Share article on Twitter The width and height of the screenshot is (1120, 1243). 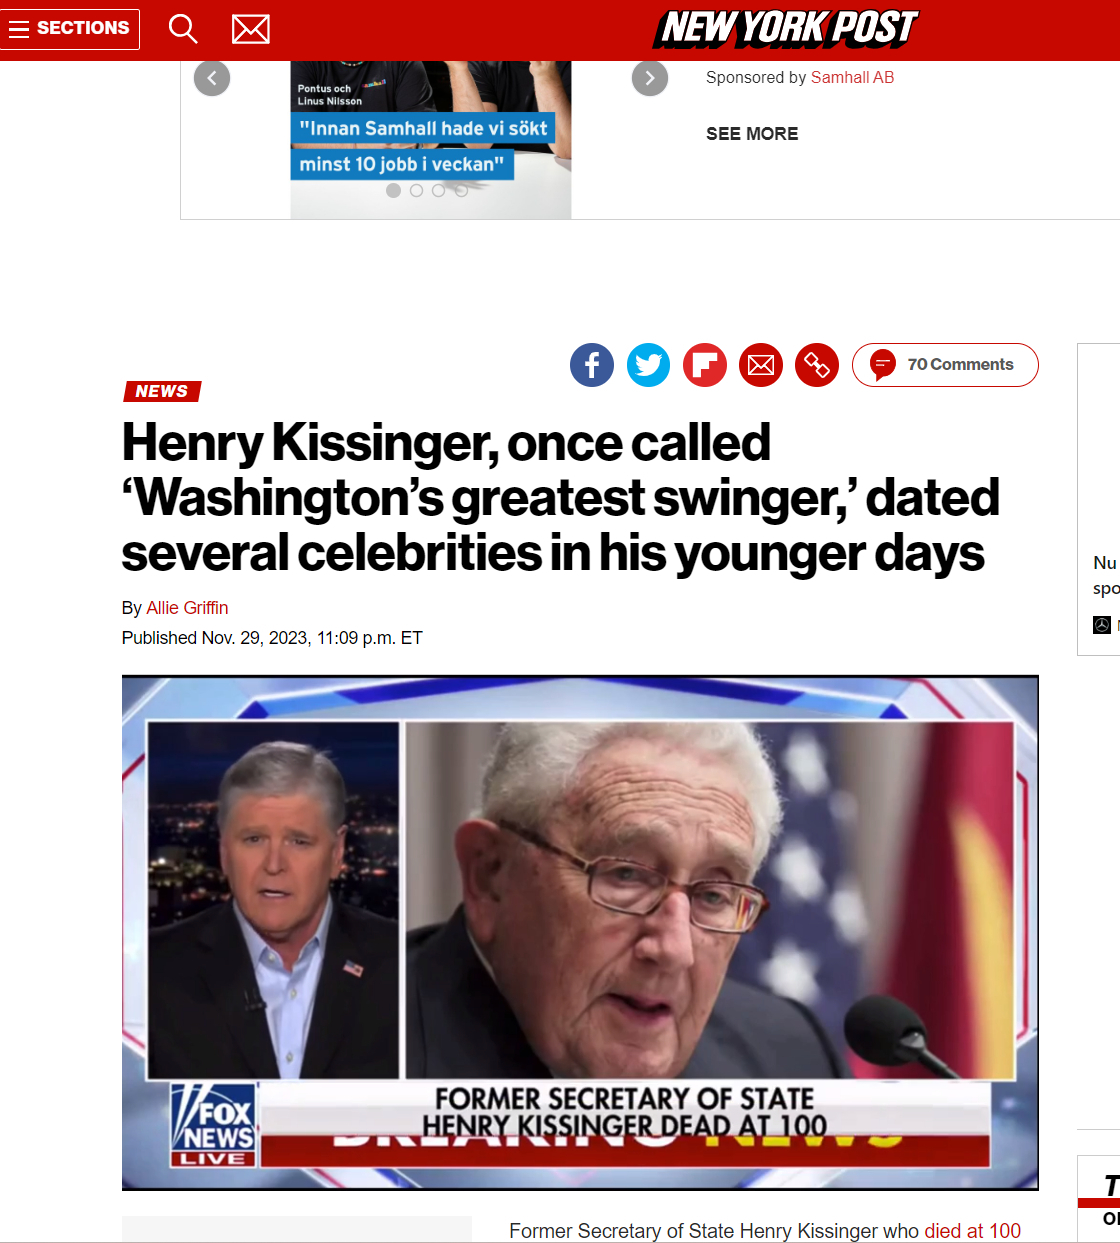(x=648, y=365)
